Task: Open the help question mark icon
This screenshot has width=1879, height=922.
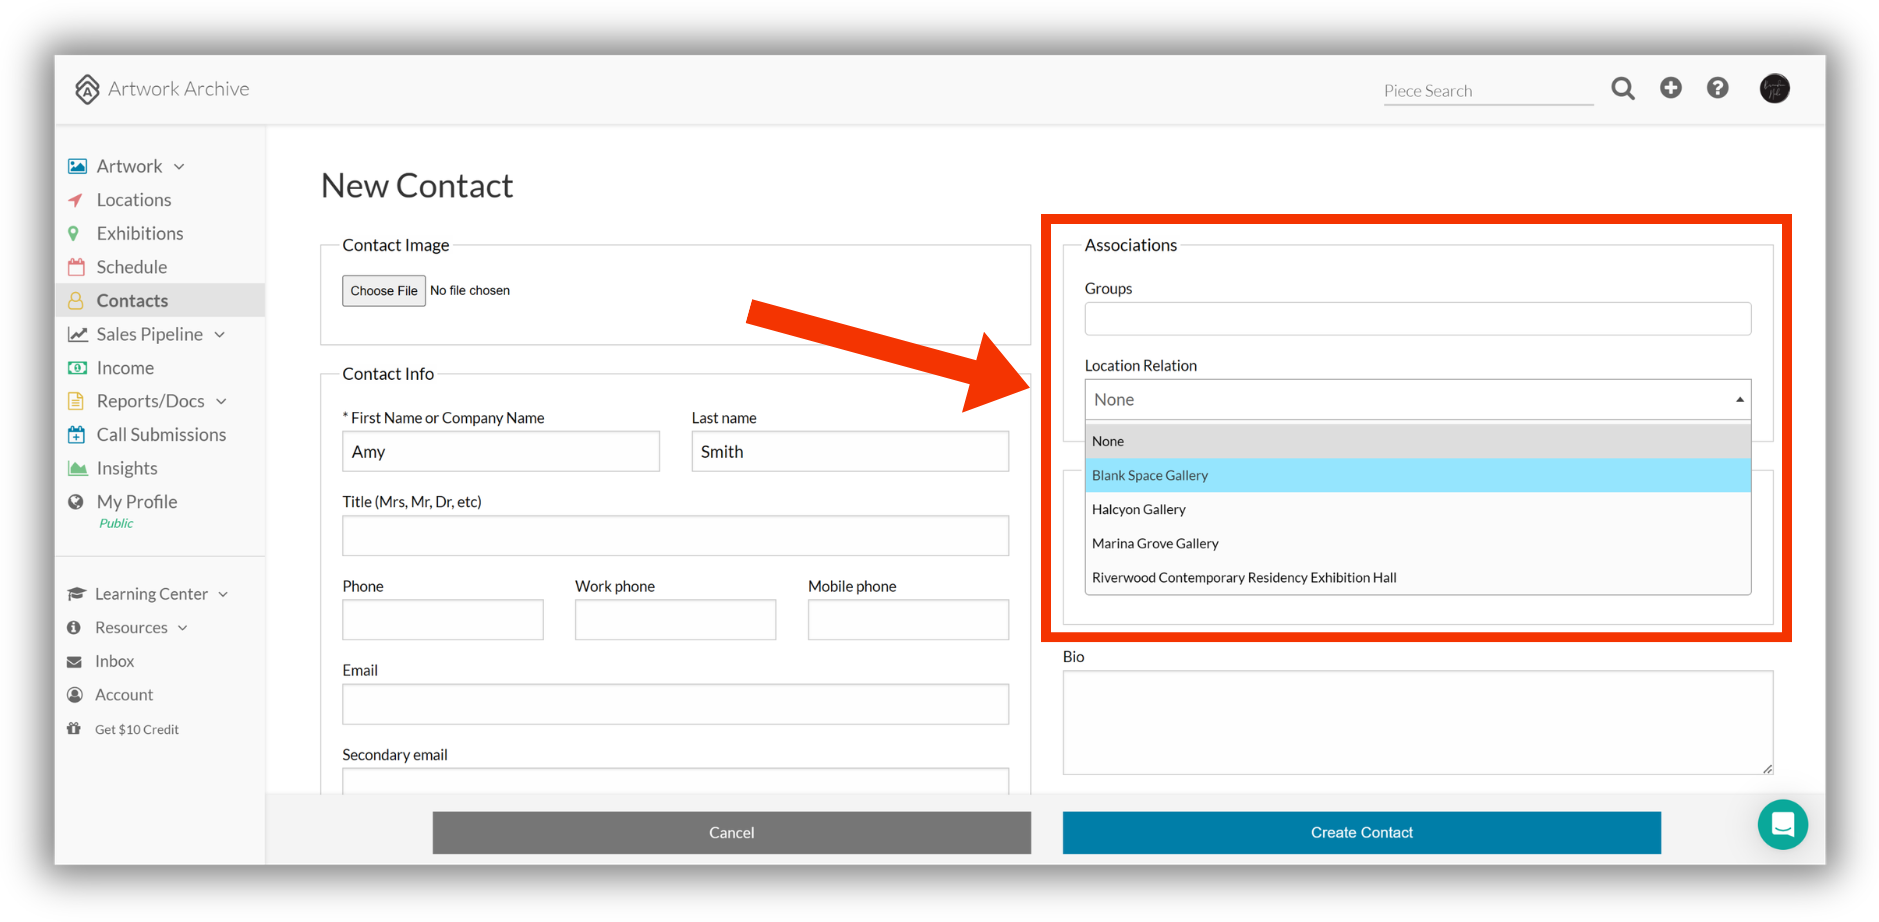Action: [1717, 88]
